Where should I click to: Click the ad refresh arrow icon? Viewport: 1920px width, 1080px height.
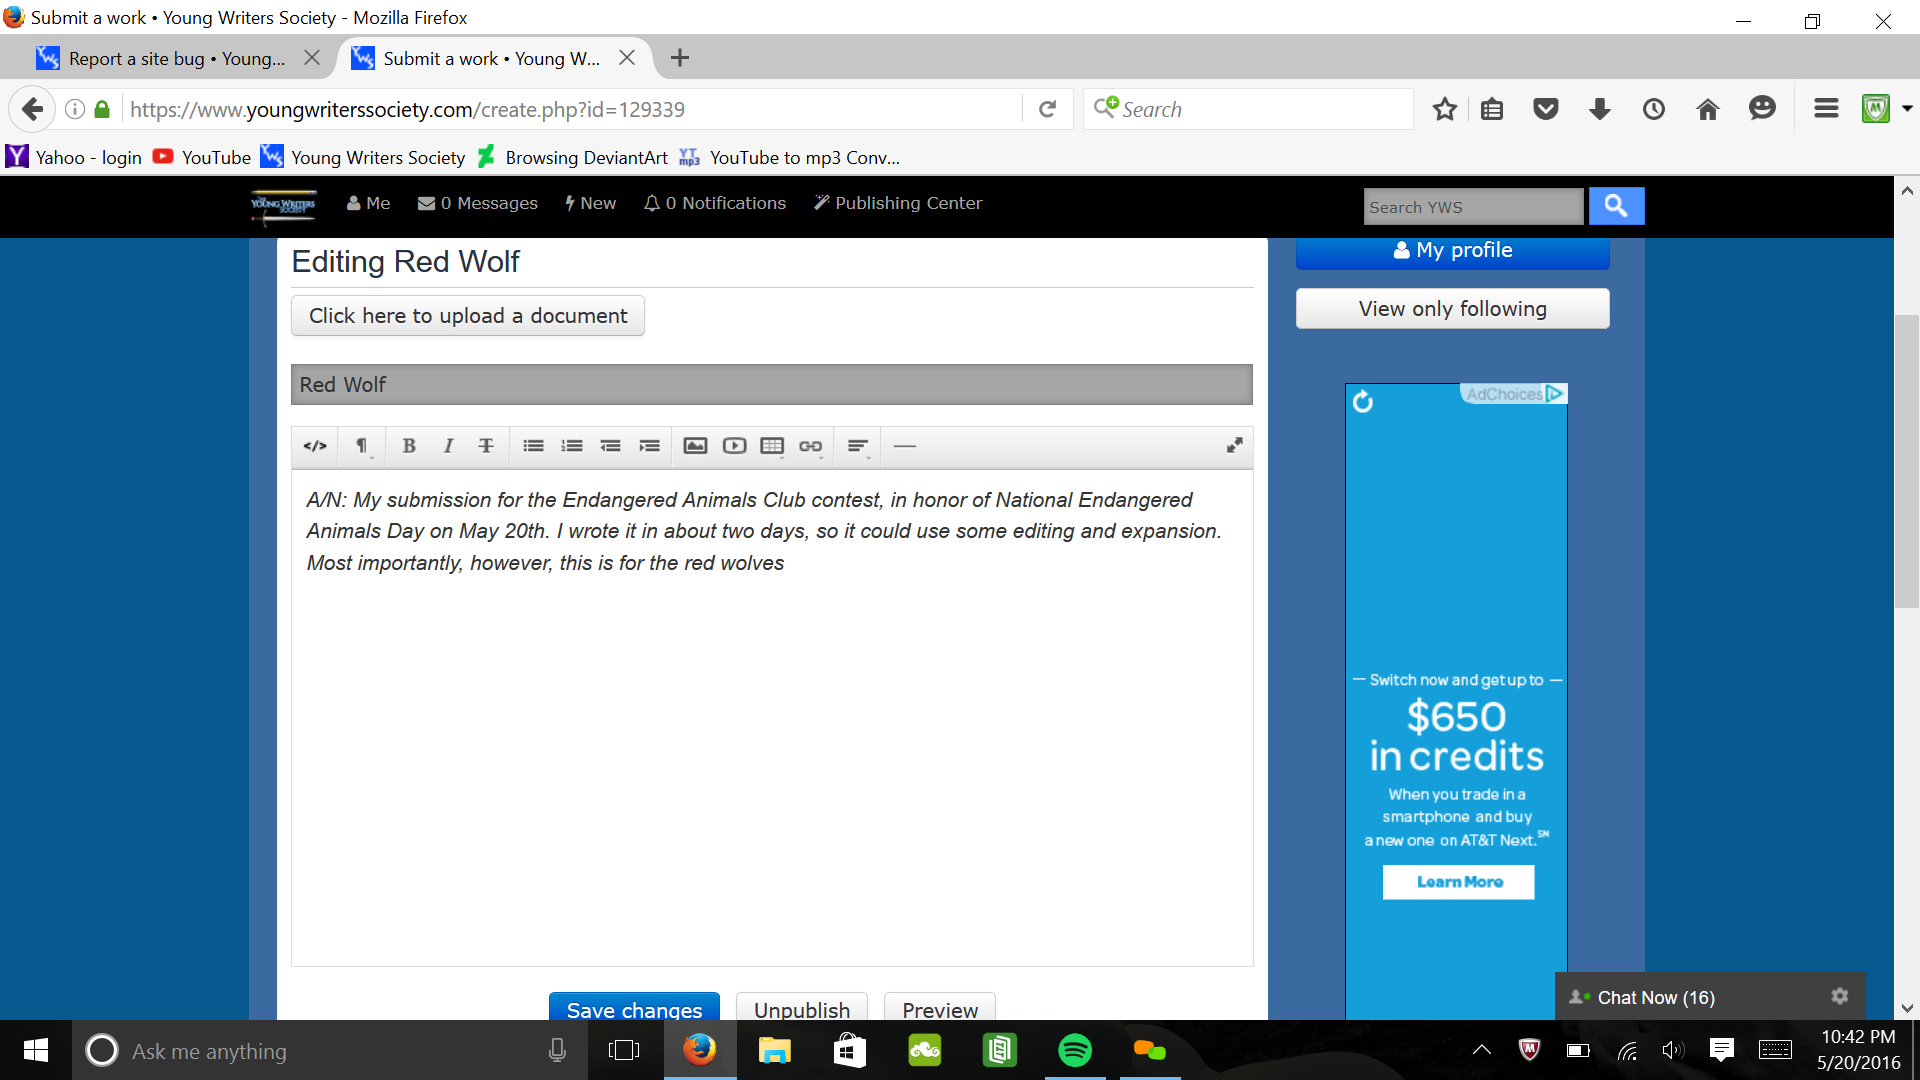(1363, 402)
